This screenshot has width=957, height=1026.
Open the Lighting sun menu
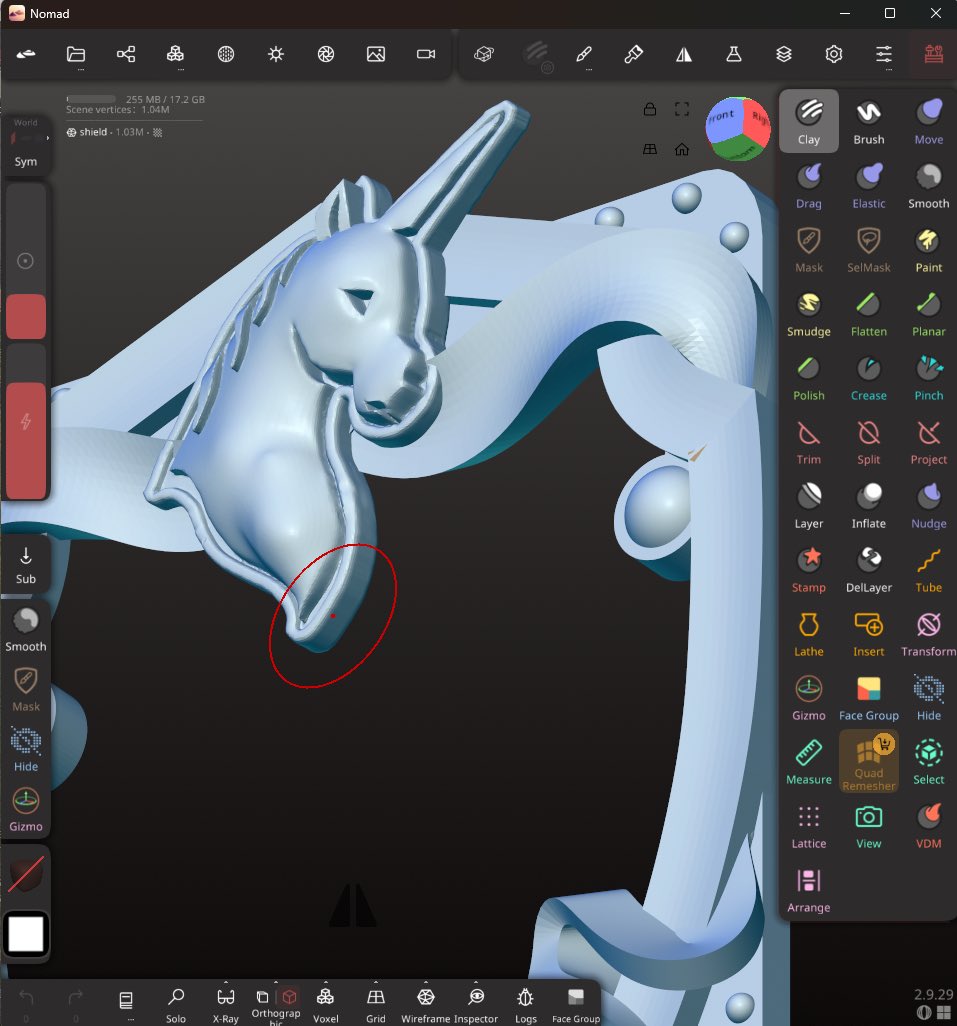[276, 54]
